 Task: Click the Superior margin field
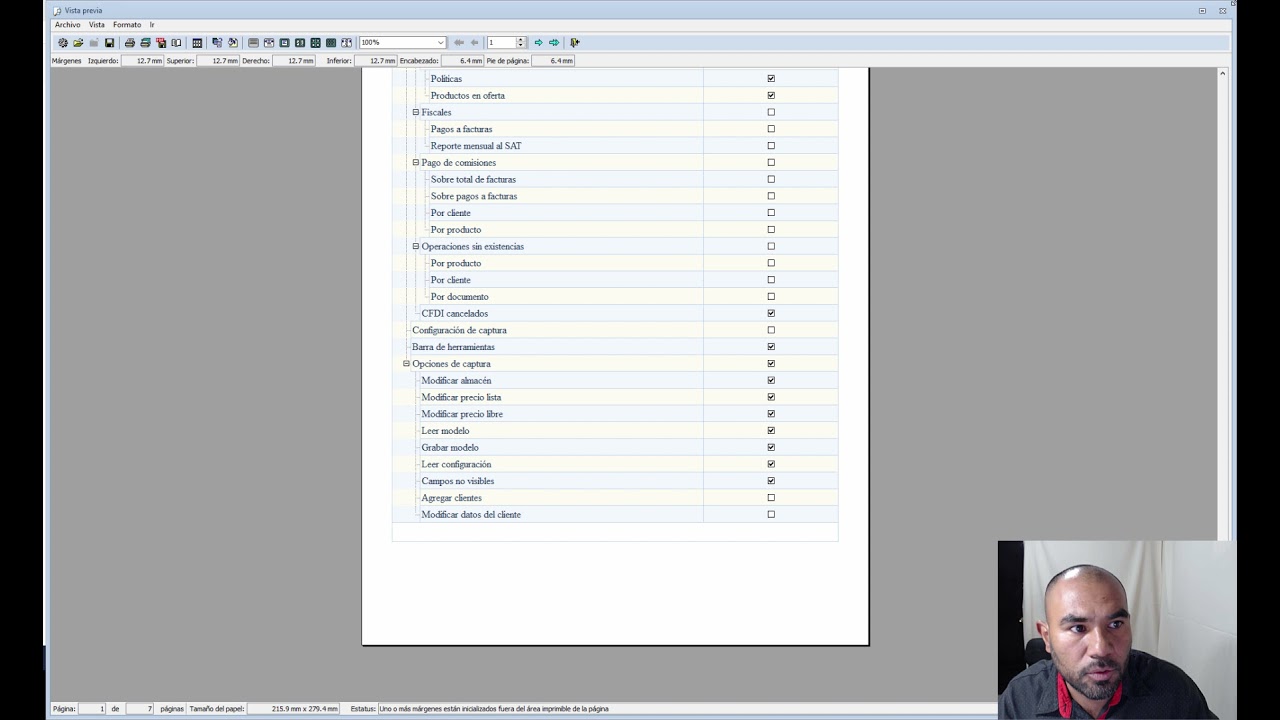tap(218, 61)
